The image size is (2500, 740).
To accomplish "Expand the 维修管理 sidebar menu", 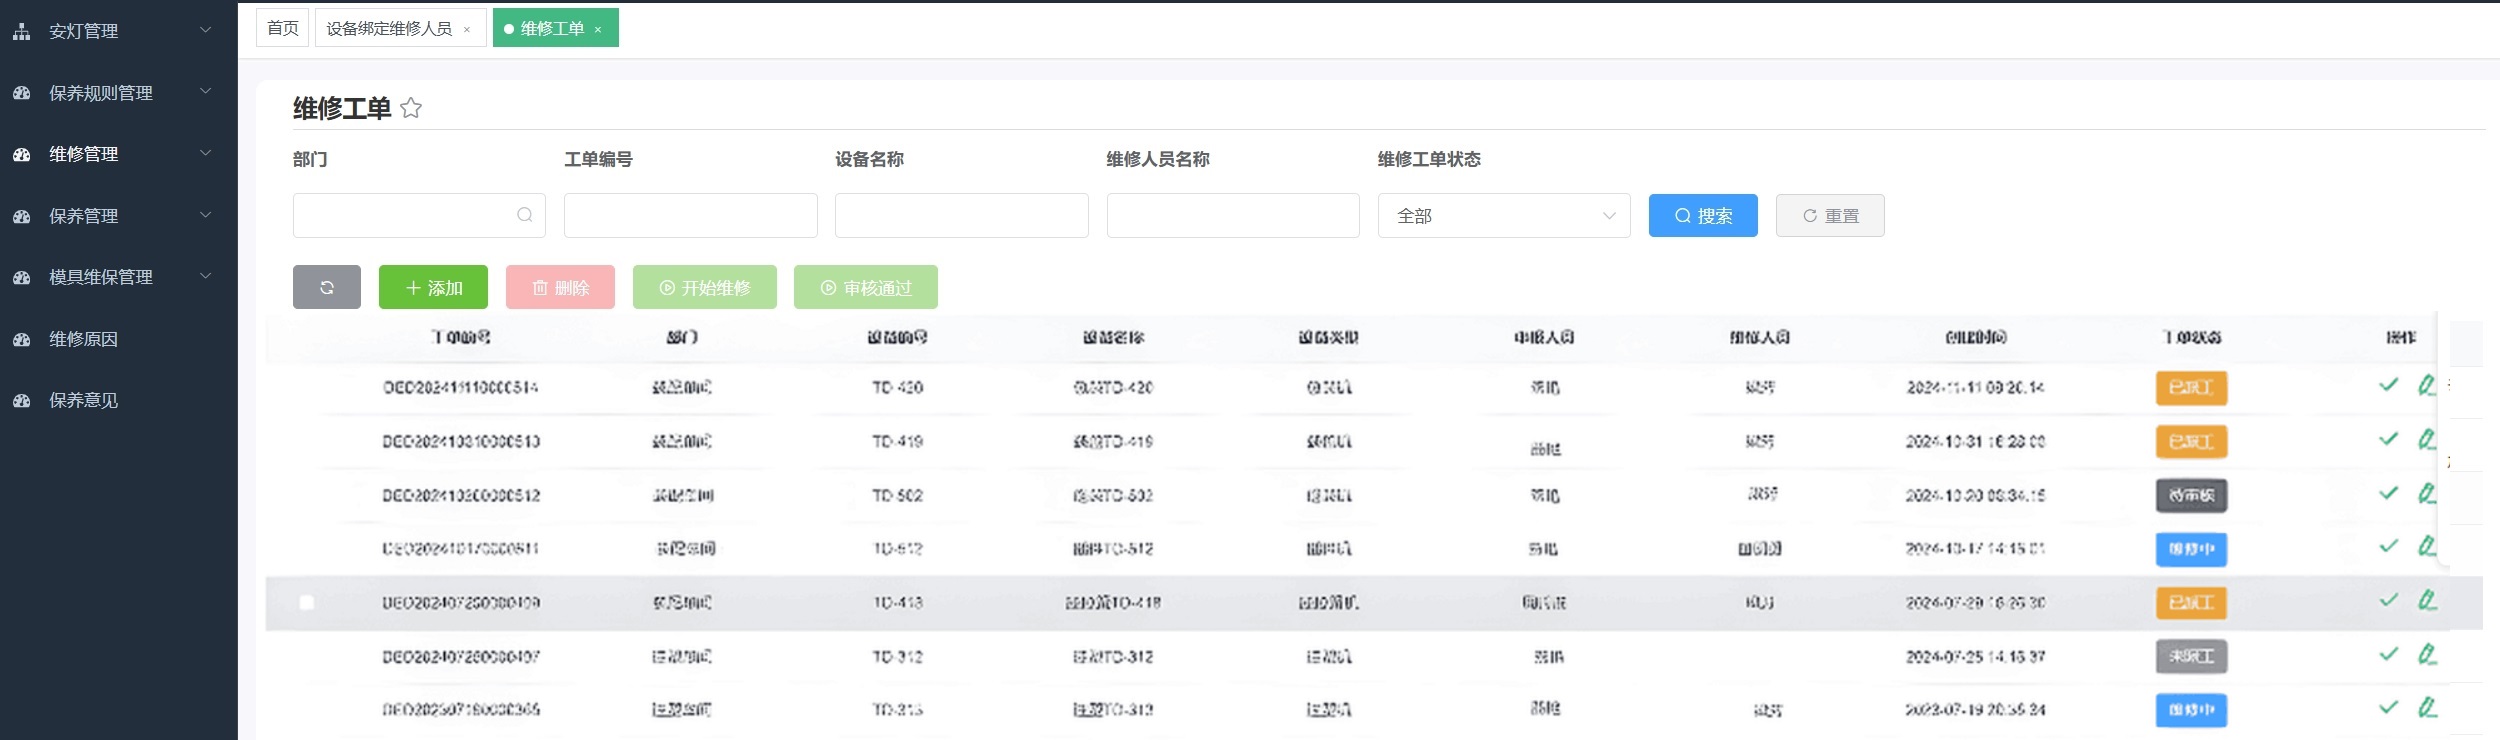I will [118, 154].
